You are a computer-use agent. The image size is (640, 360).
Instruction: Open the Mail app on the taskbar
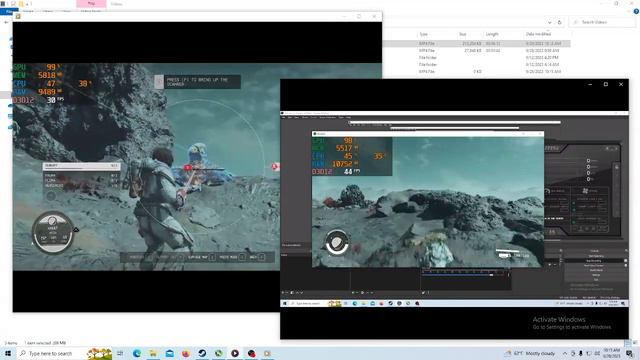169,353
